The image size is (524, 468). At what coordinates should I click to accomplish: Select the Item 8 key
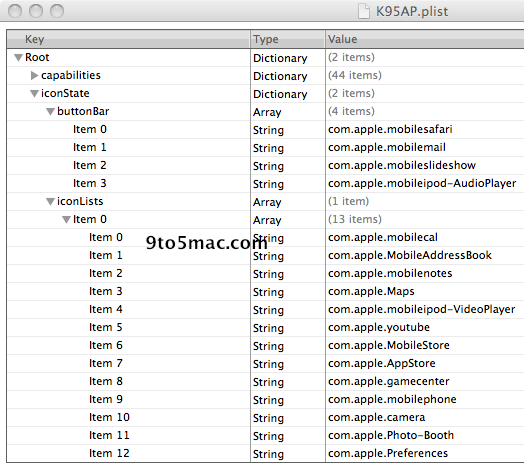tap(106, 381)
